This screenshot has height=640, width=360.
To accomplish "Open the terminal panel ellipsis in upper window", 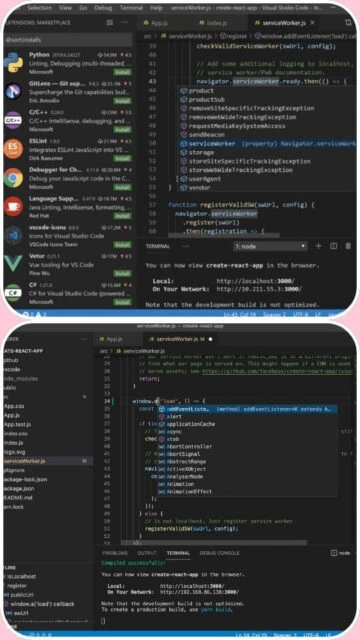I will pyautogui.click(x=186, y=246).
